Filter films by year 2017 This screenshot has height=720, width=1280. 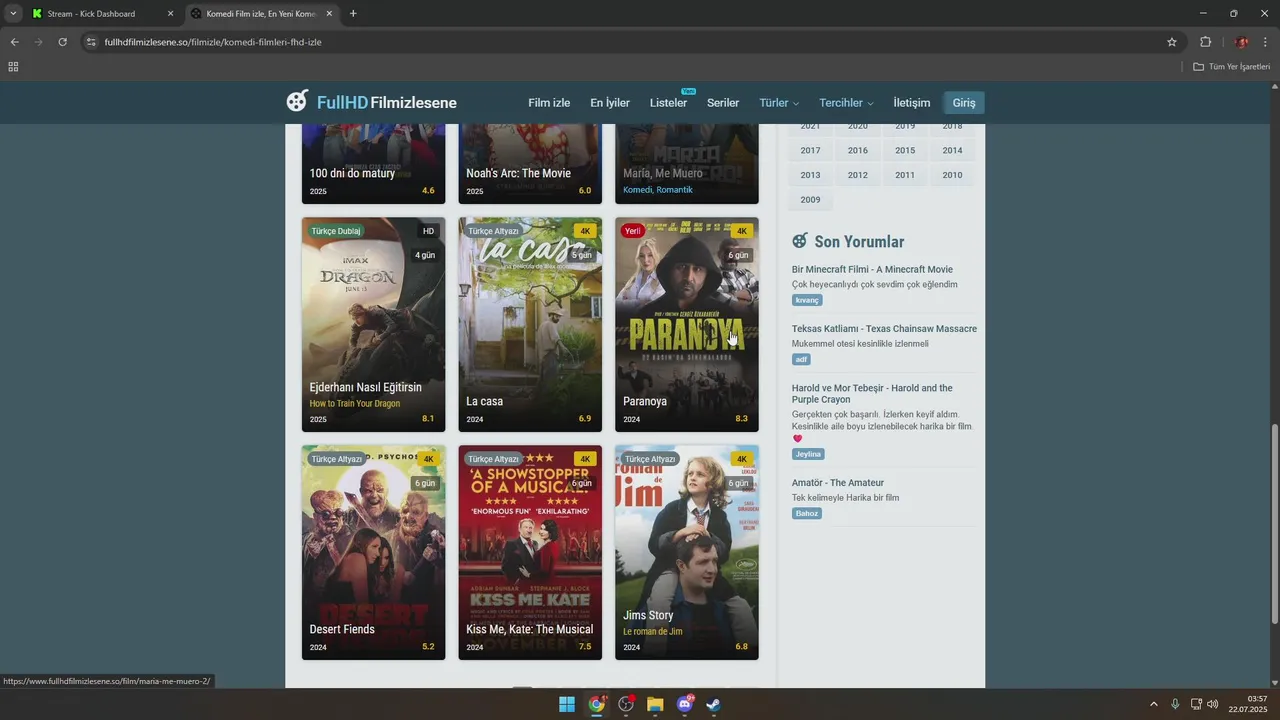coord(810,150)
